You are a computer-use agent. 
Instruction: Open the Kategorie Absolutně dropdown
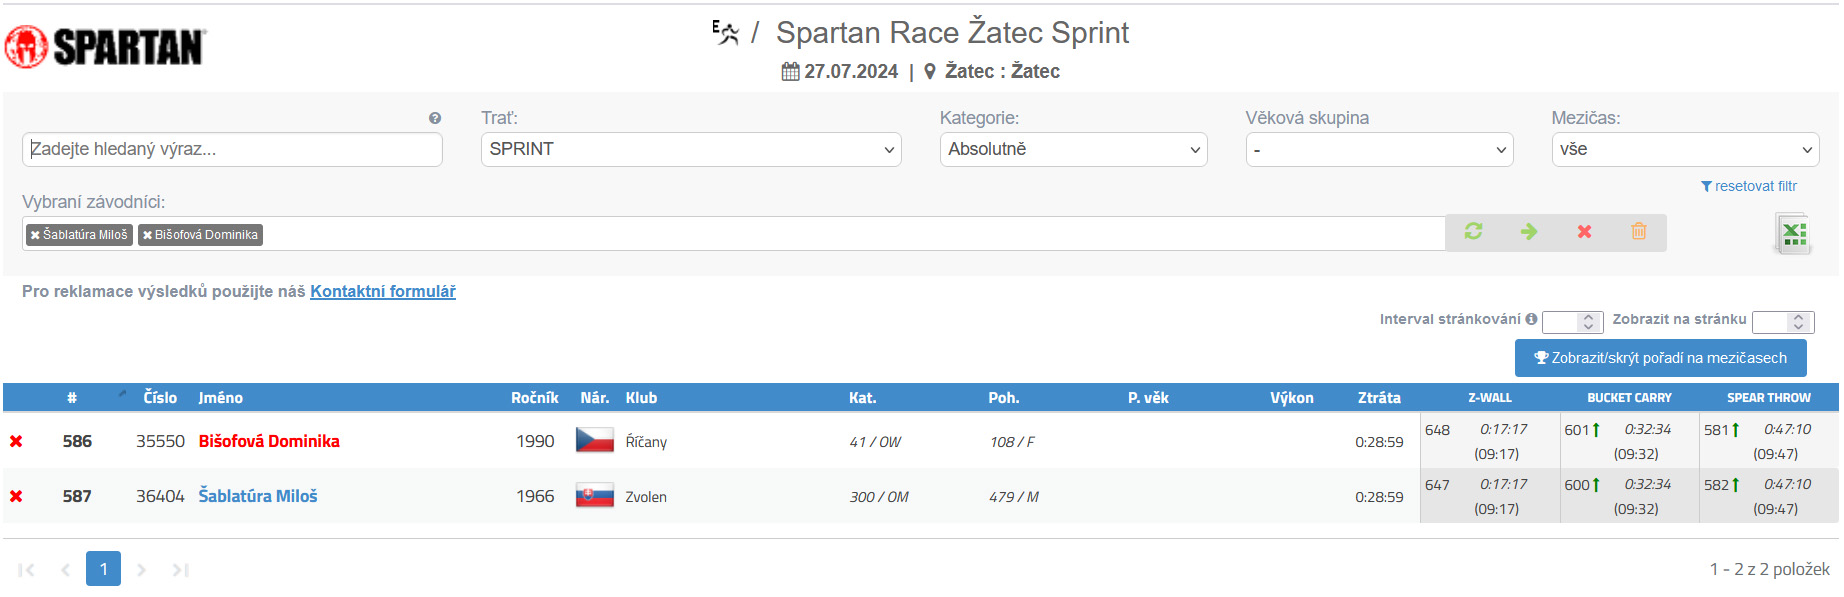point(1073,149)
